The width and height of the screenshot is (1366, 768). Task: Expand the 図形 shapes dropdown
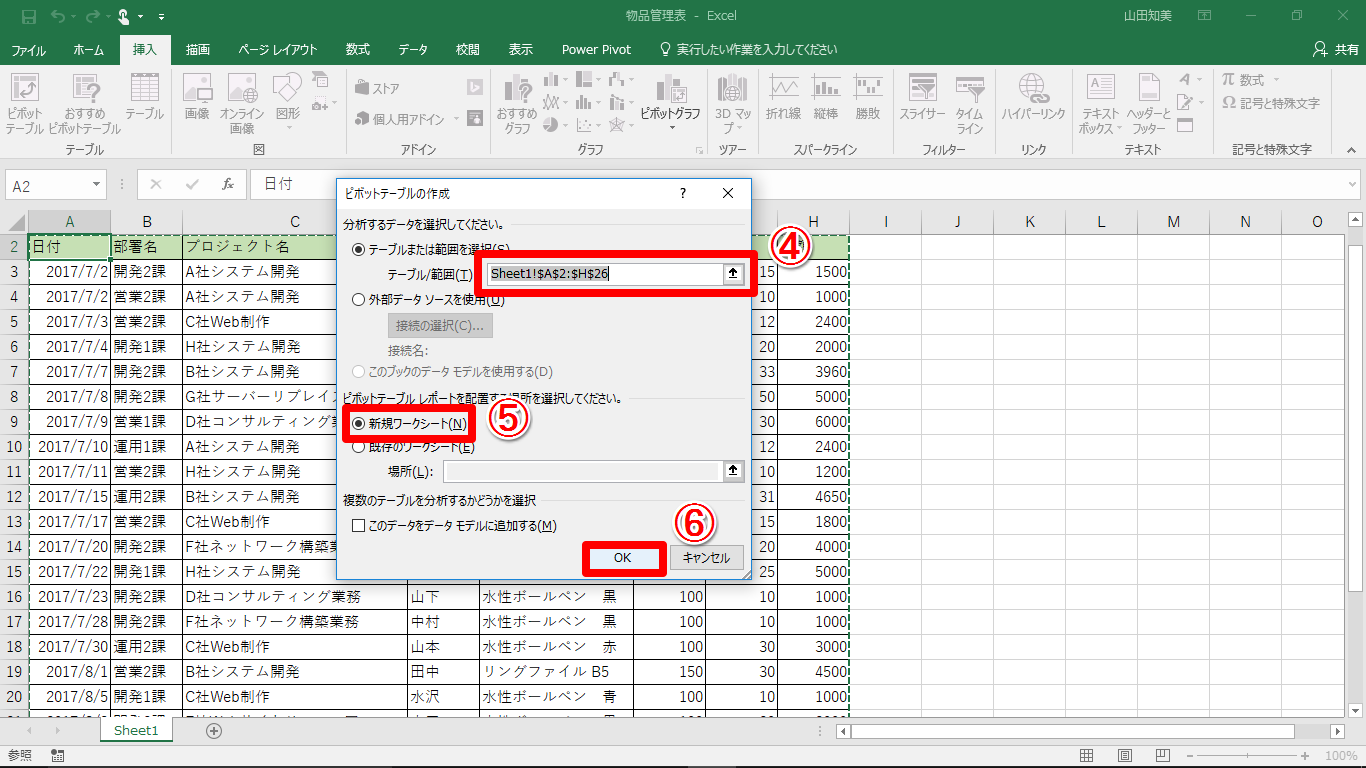click(x=288, y=126)
